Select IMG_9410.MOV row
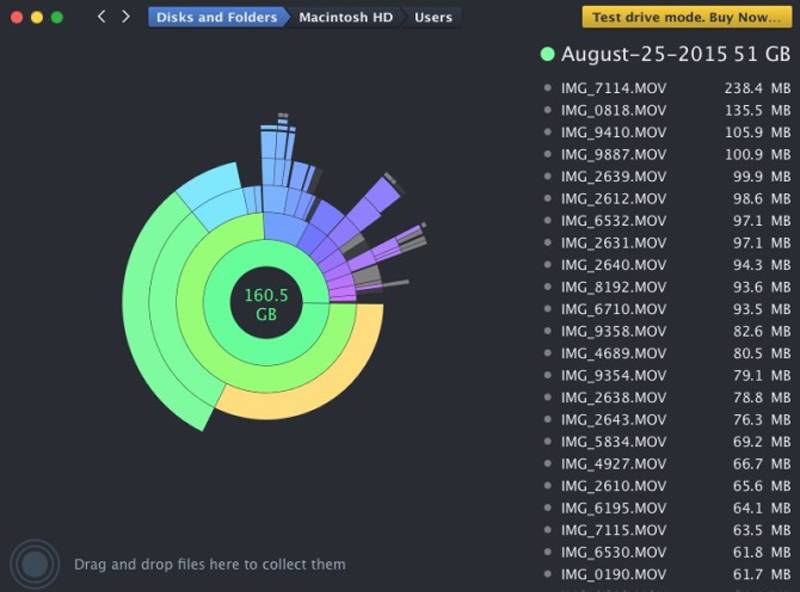The height and width of the screenshot is (592, 800). click(667, 132)
